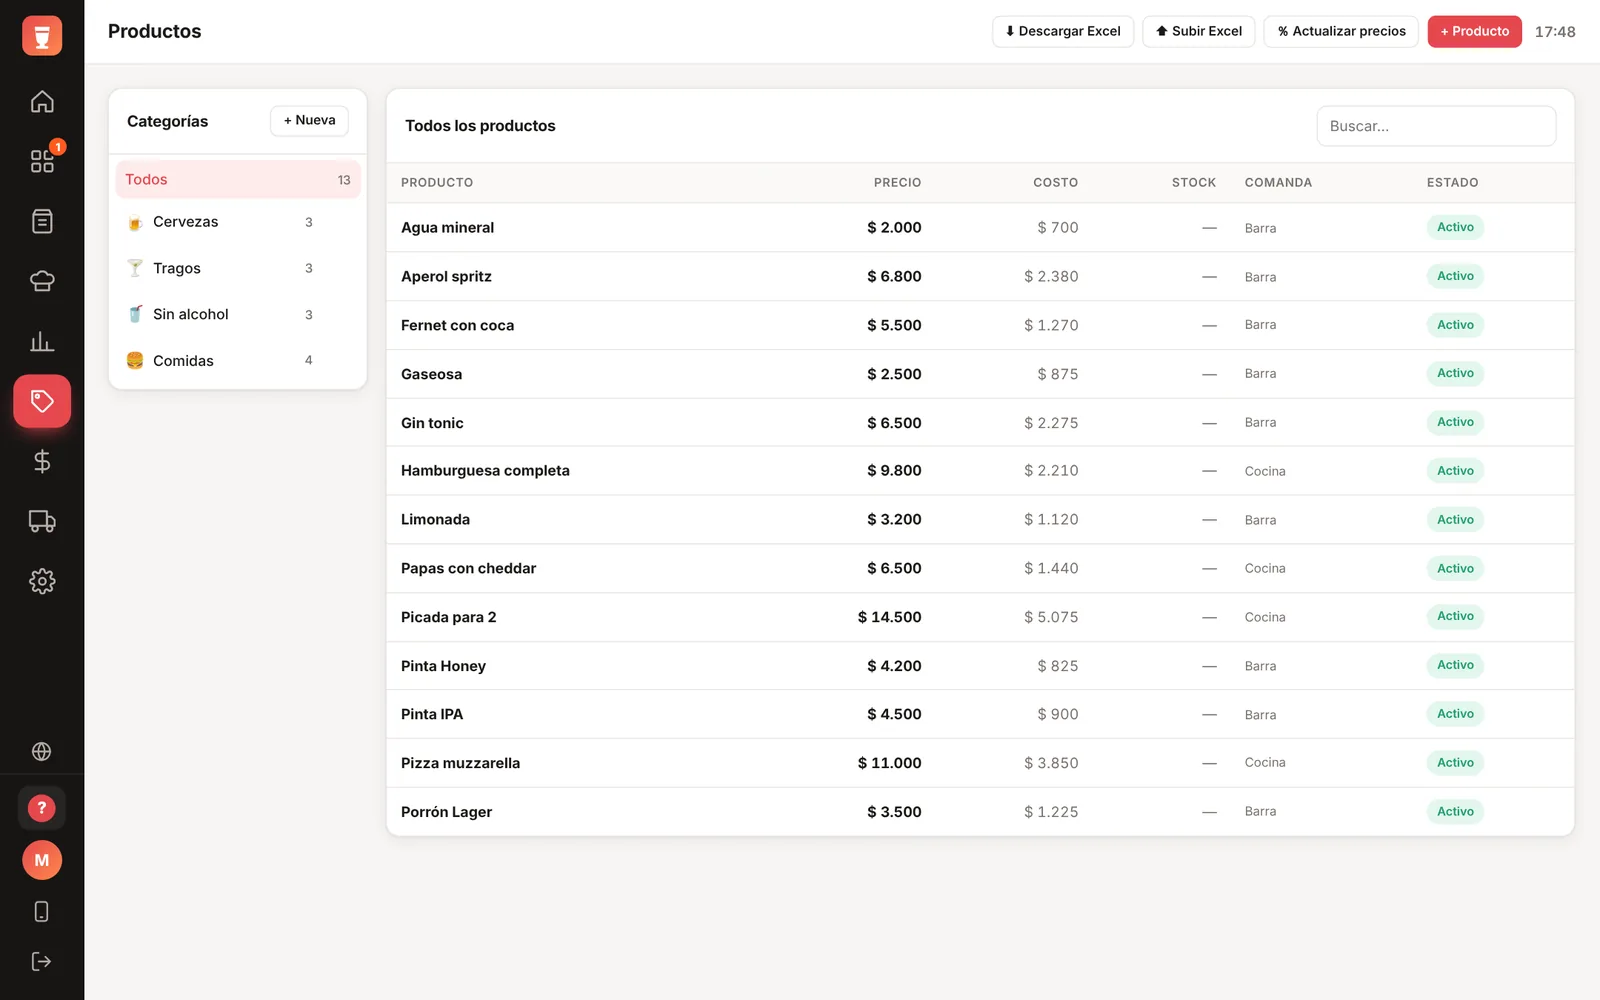Filter by the Comidas category
The image size is (1600, 1000).
point(238,360)
